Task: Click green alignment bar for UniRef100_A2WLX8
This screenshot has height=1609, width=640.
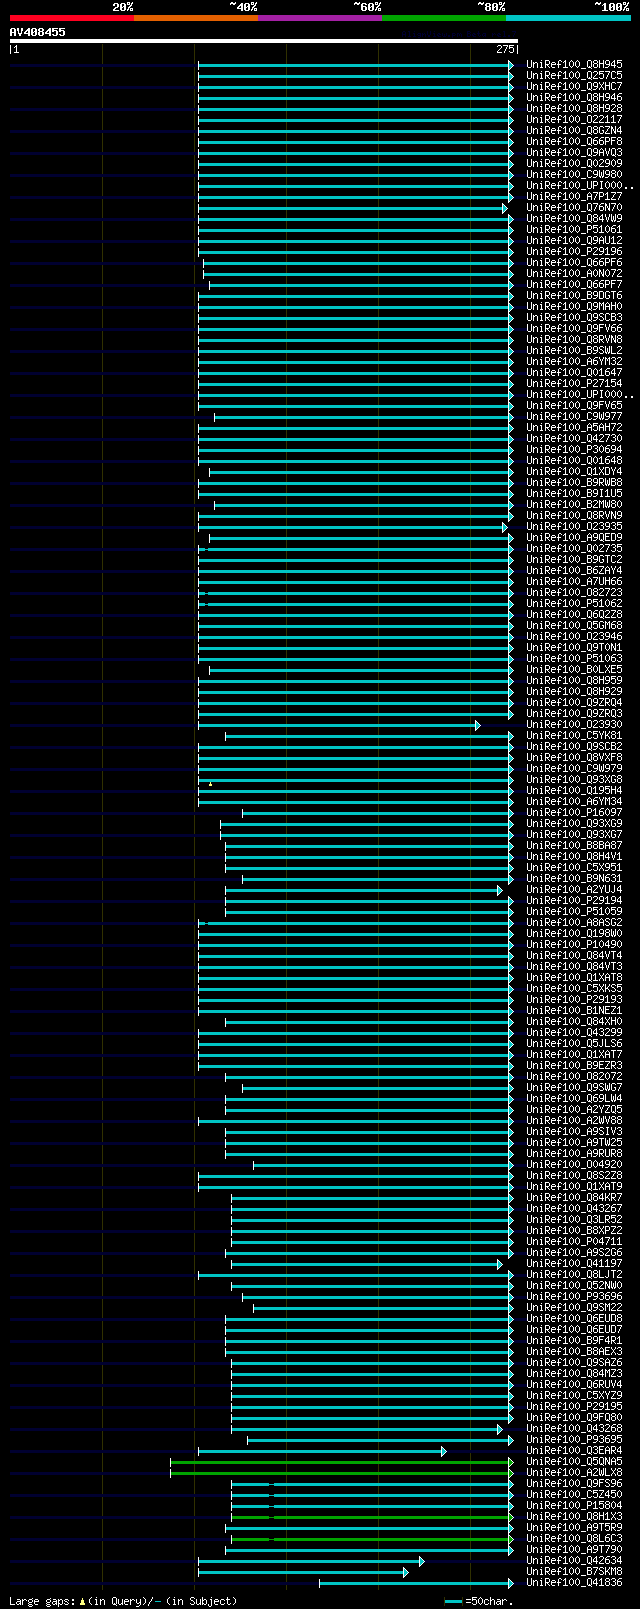Action: pos(342,1473)
